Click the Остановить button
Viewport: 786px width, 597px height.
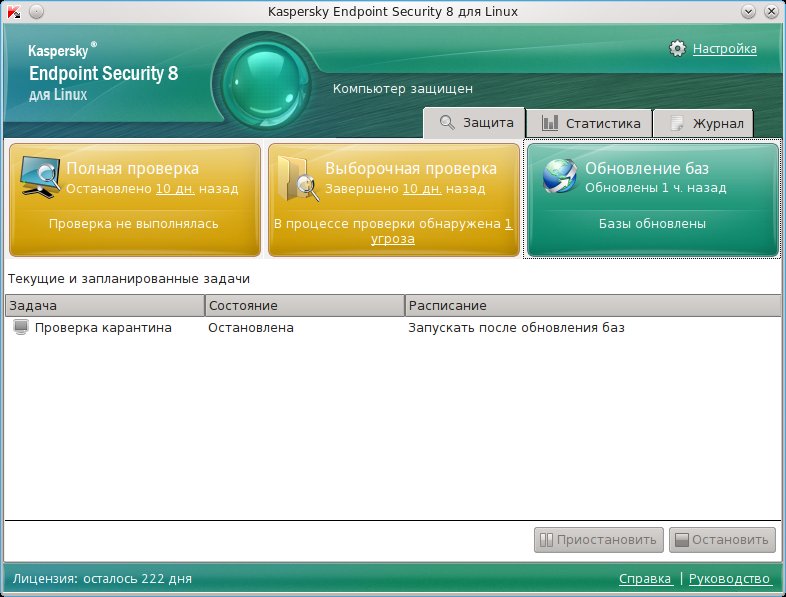click(722, 540)
